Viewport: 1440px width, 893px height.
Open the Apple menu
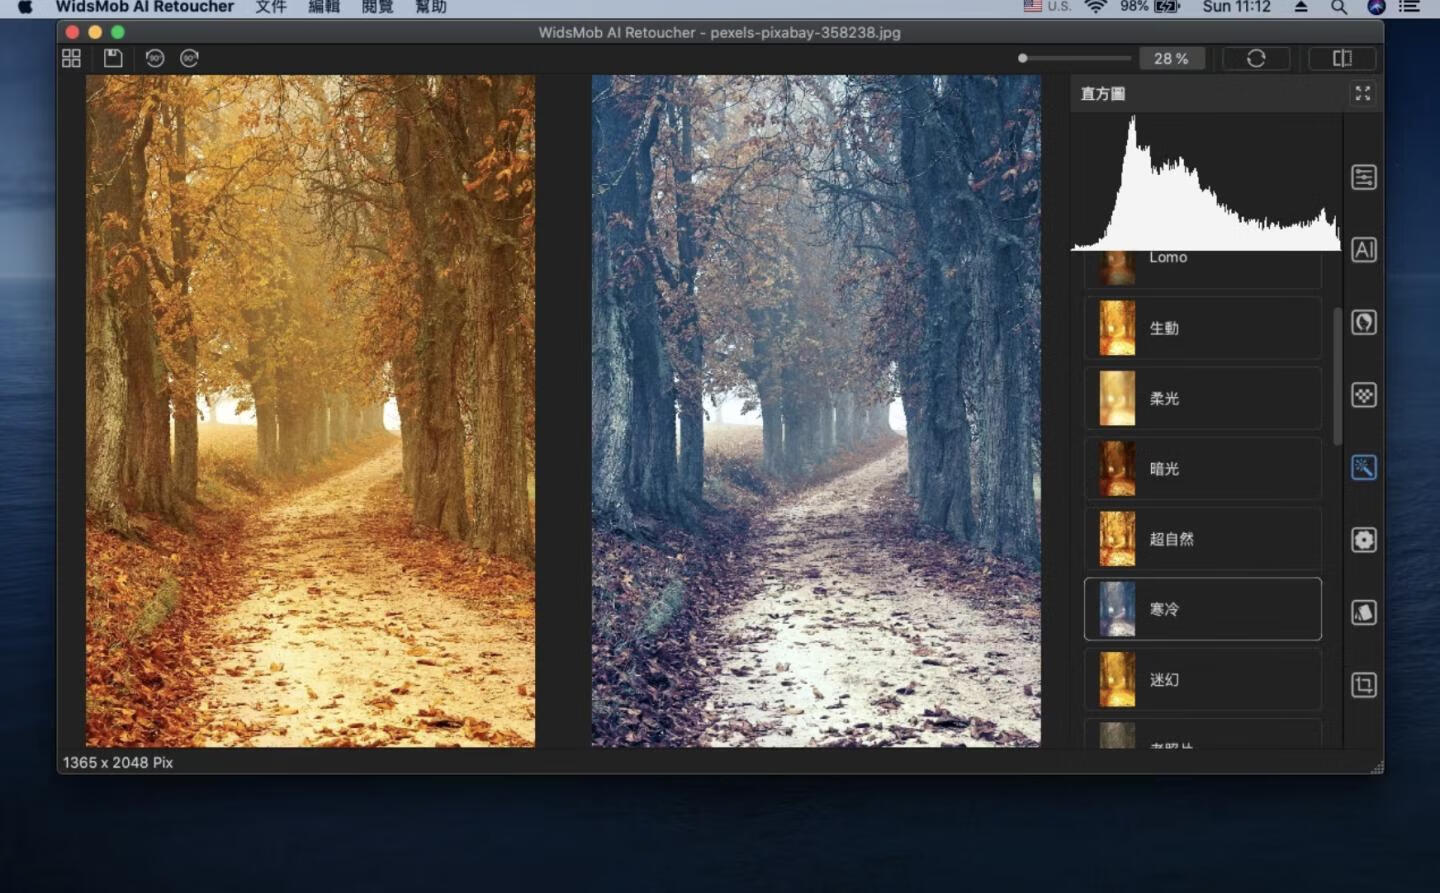pyautogui.click(x=25, y=7)
